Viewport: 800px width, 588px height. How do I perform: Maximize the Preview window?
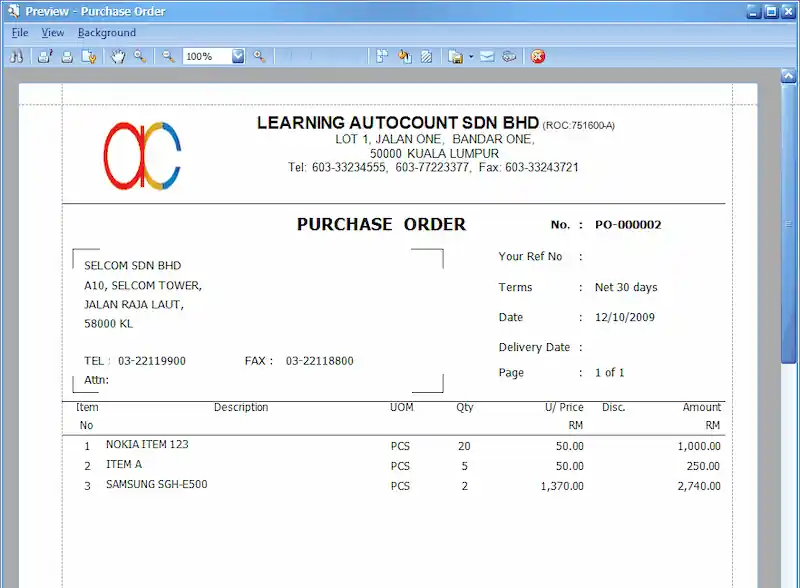tap(771, 11)
